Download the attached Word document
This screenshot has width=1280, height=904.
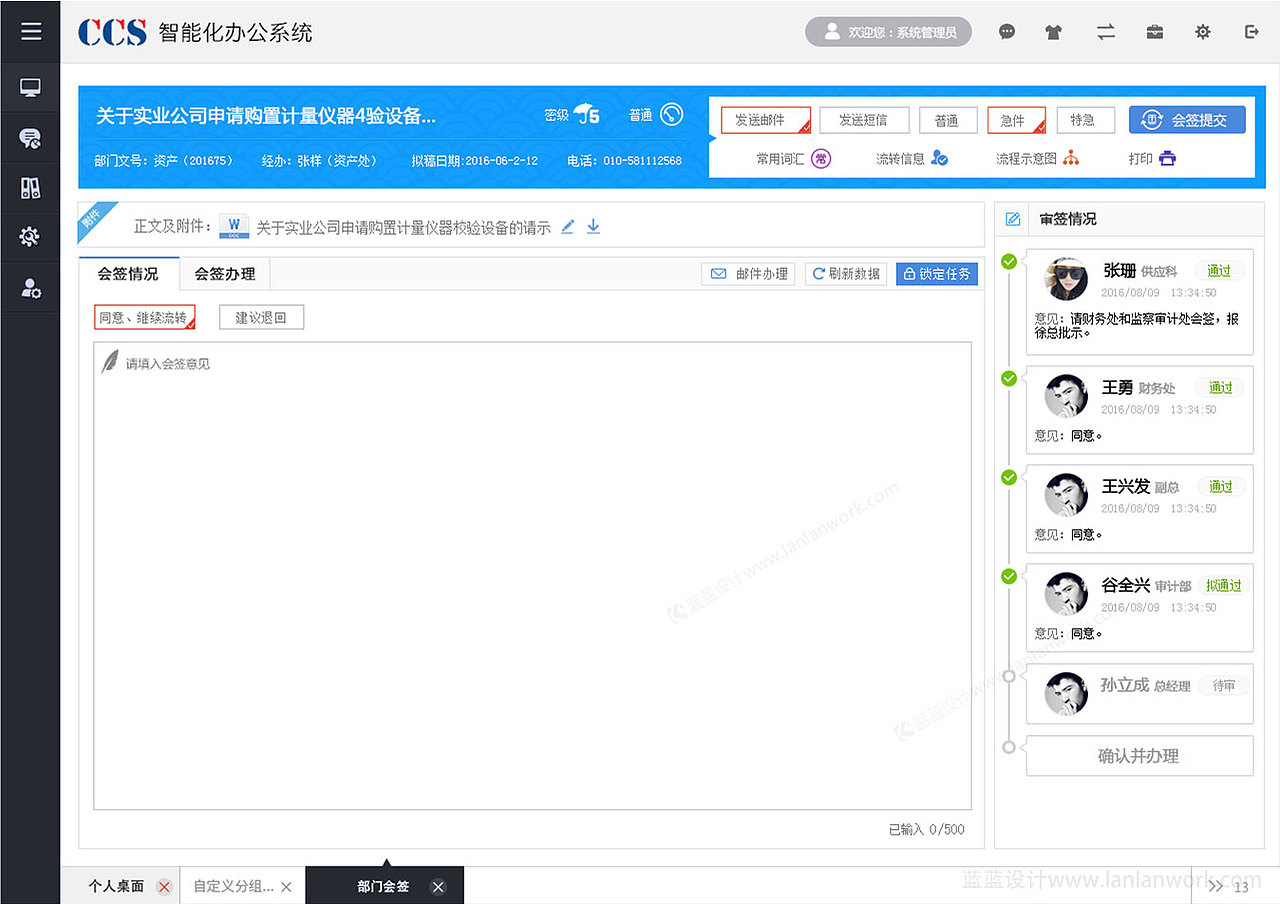click(593, 227)
